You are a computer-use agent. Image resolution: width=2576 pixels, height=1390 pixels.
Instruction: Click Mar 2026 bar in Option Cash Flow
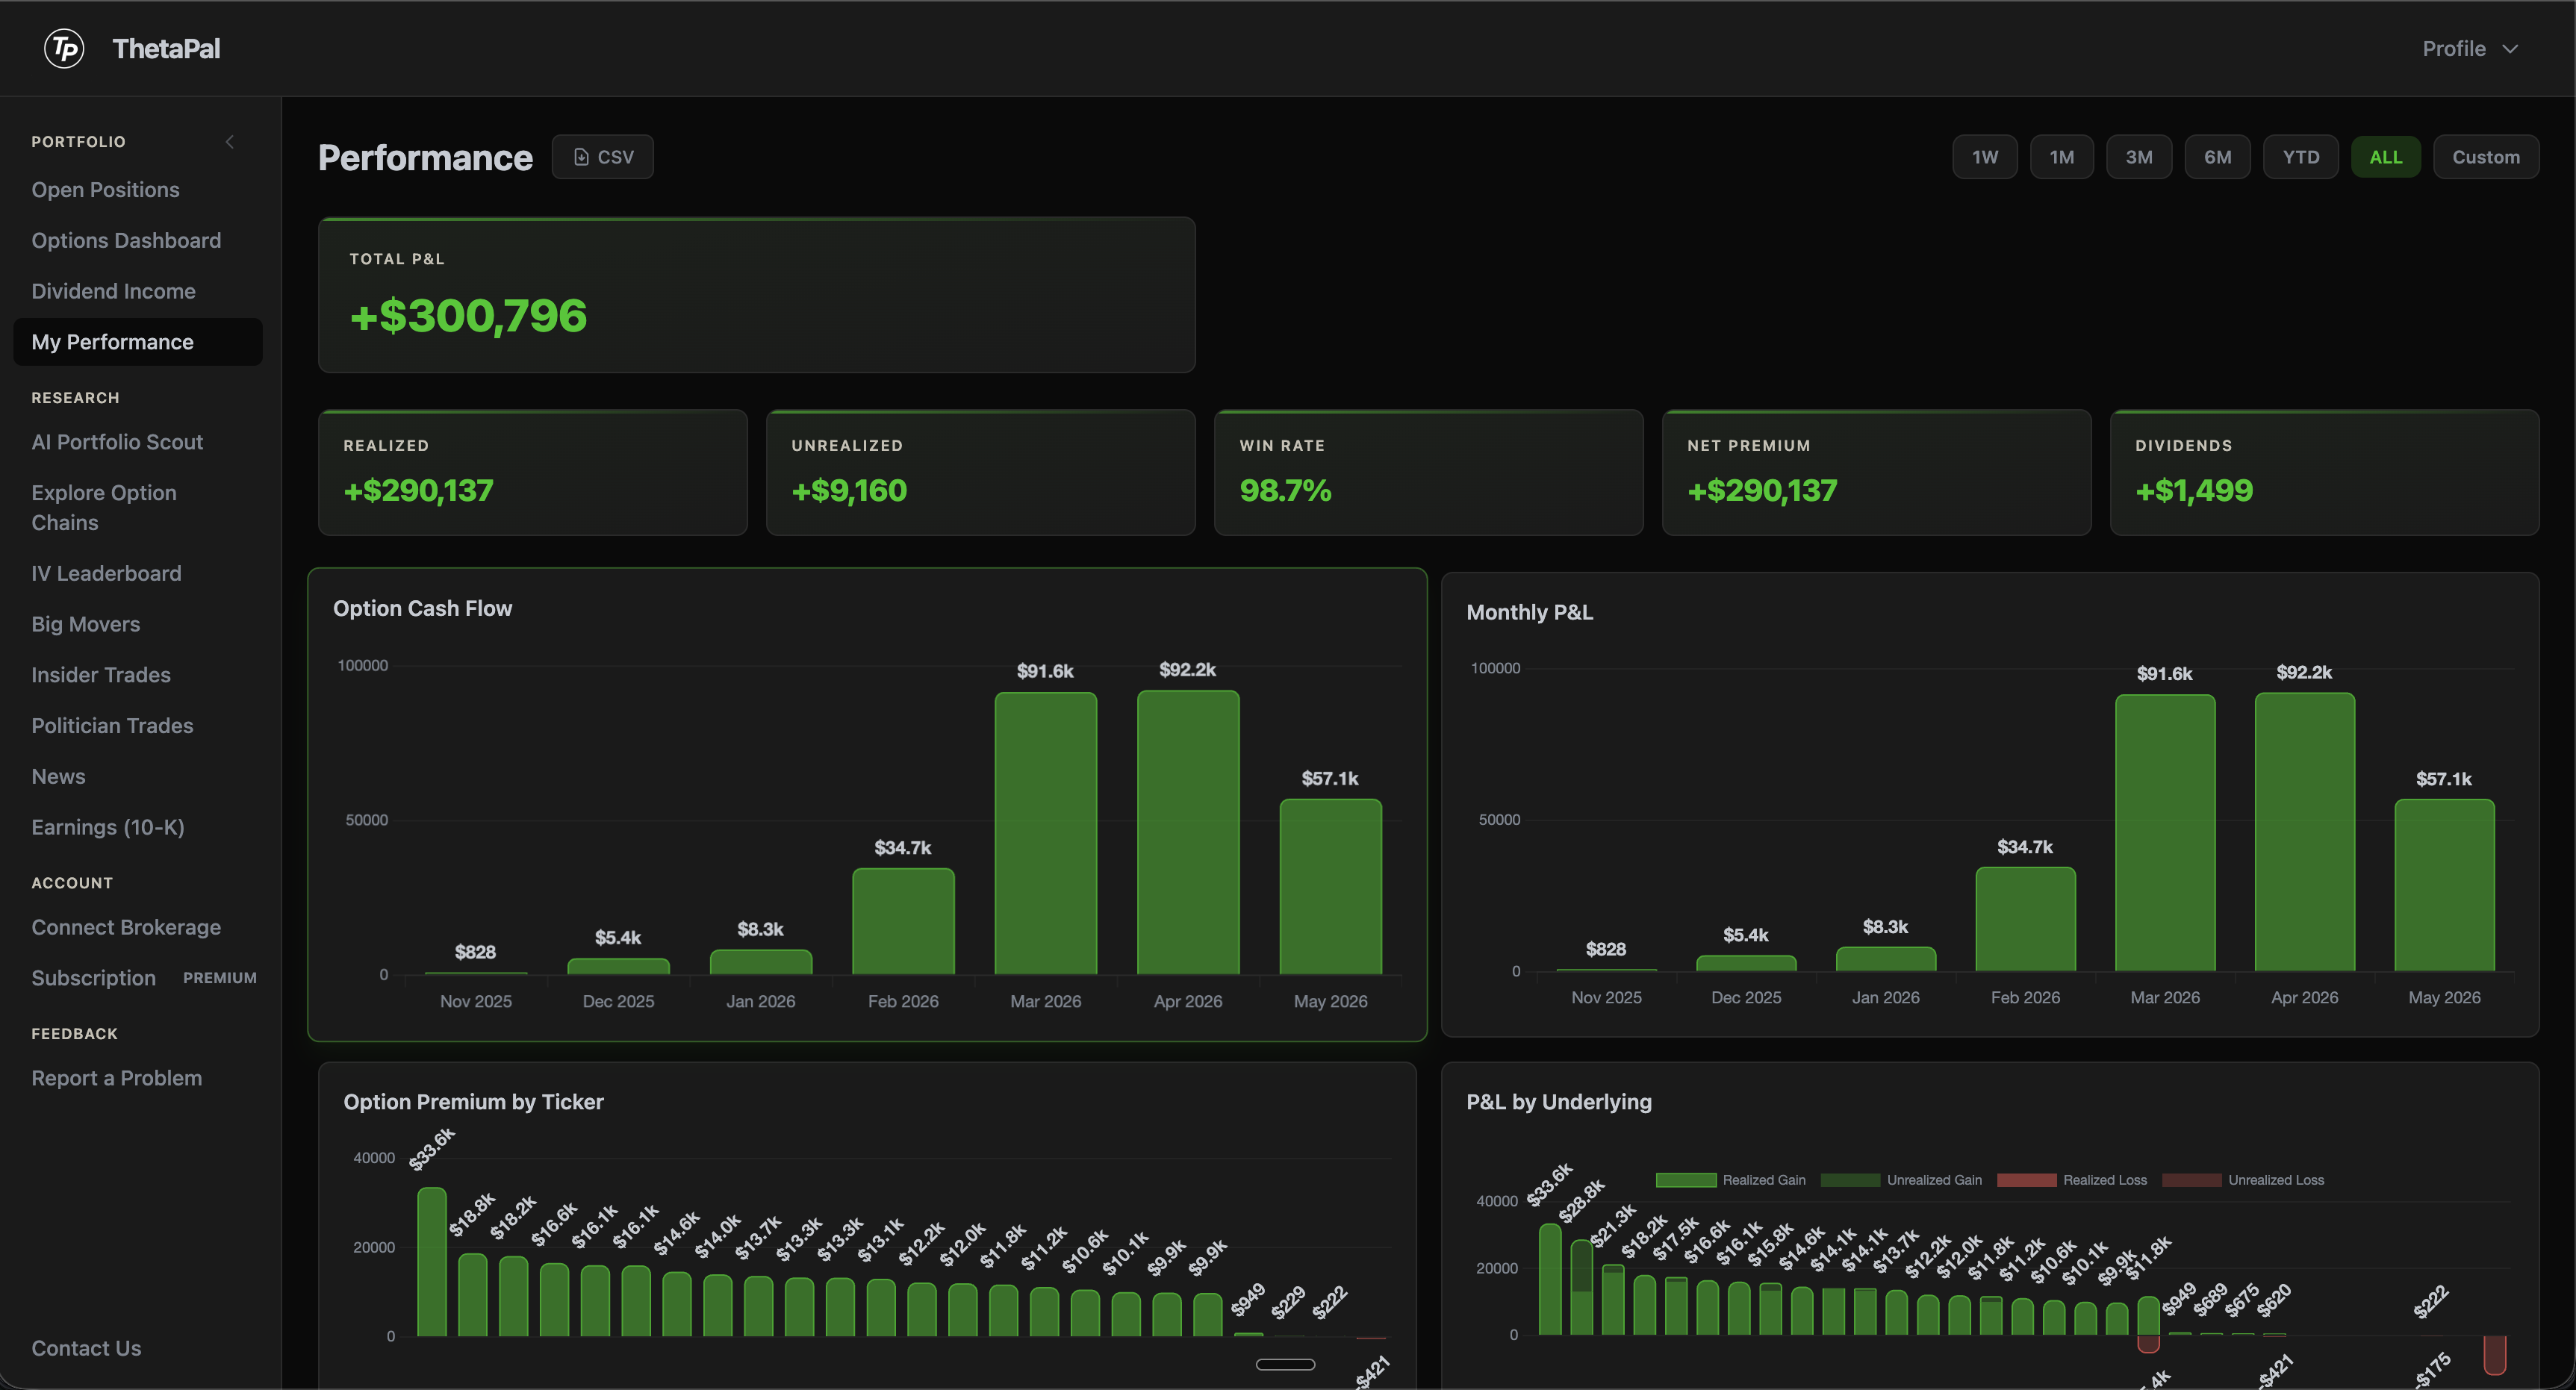[1046, 833]
